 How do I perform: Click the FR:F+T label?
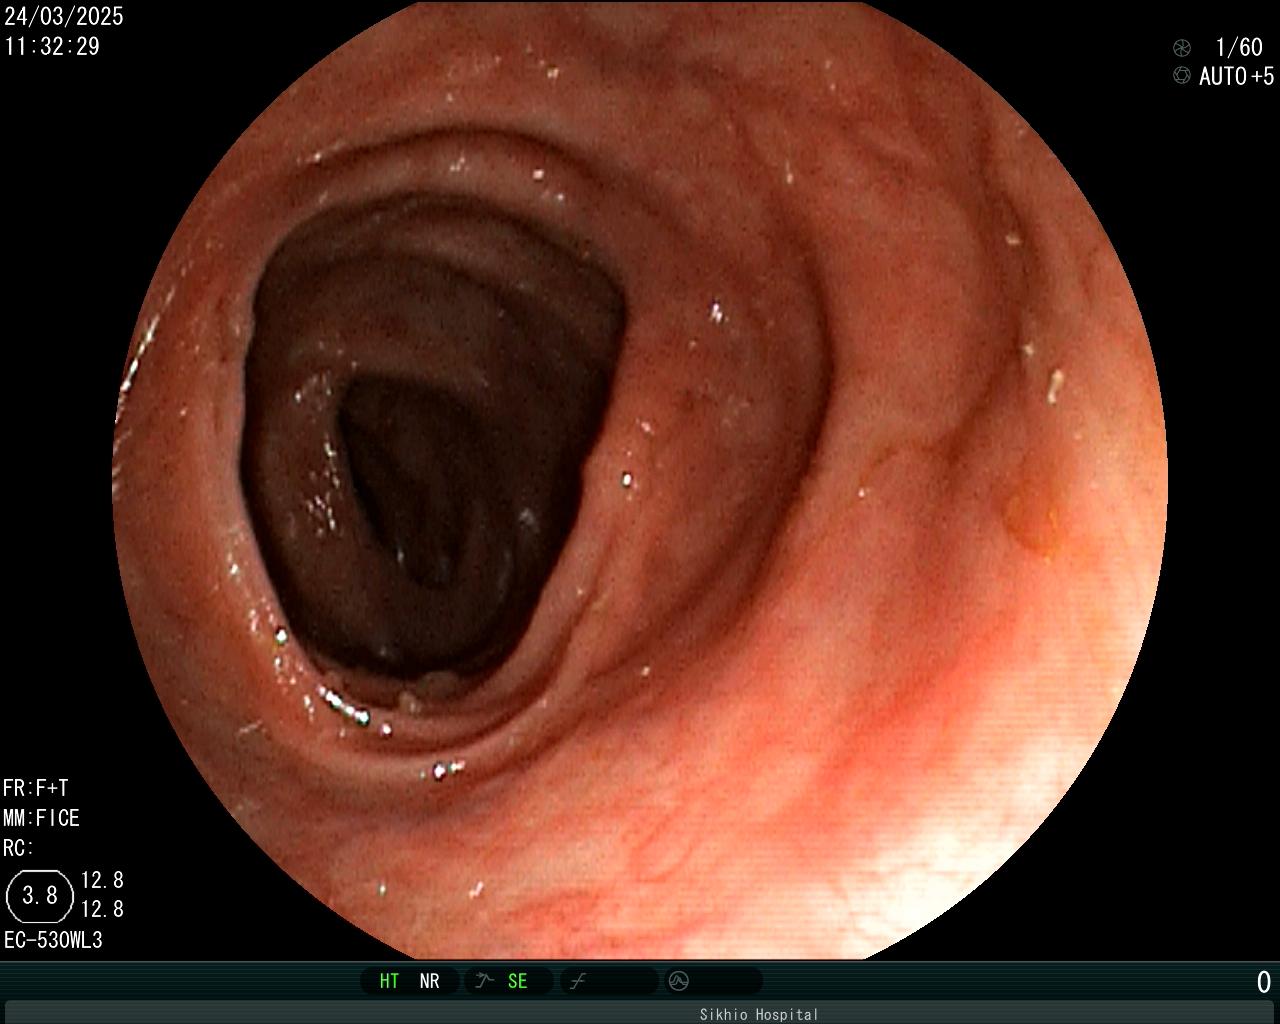(36, 788)
